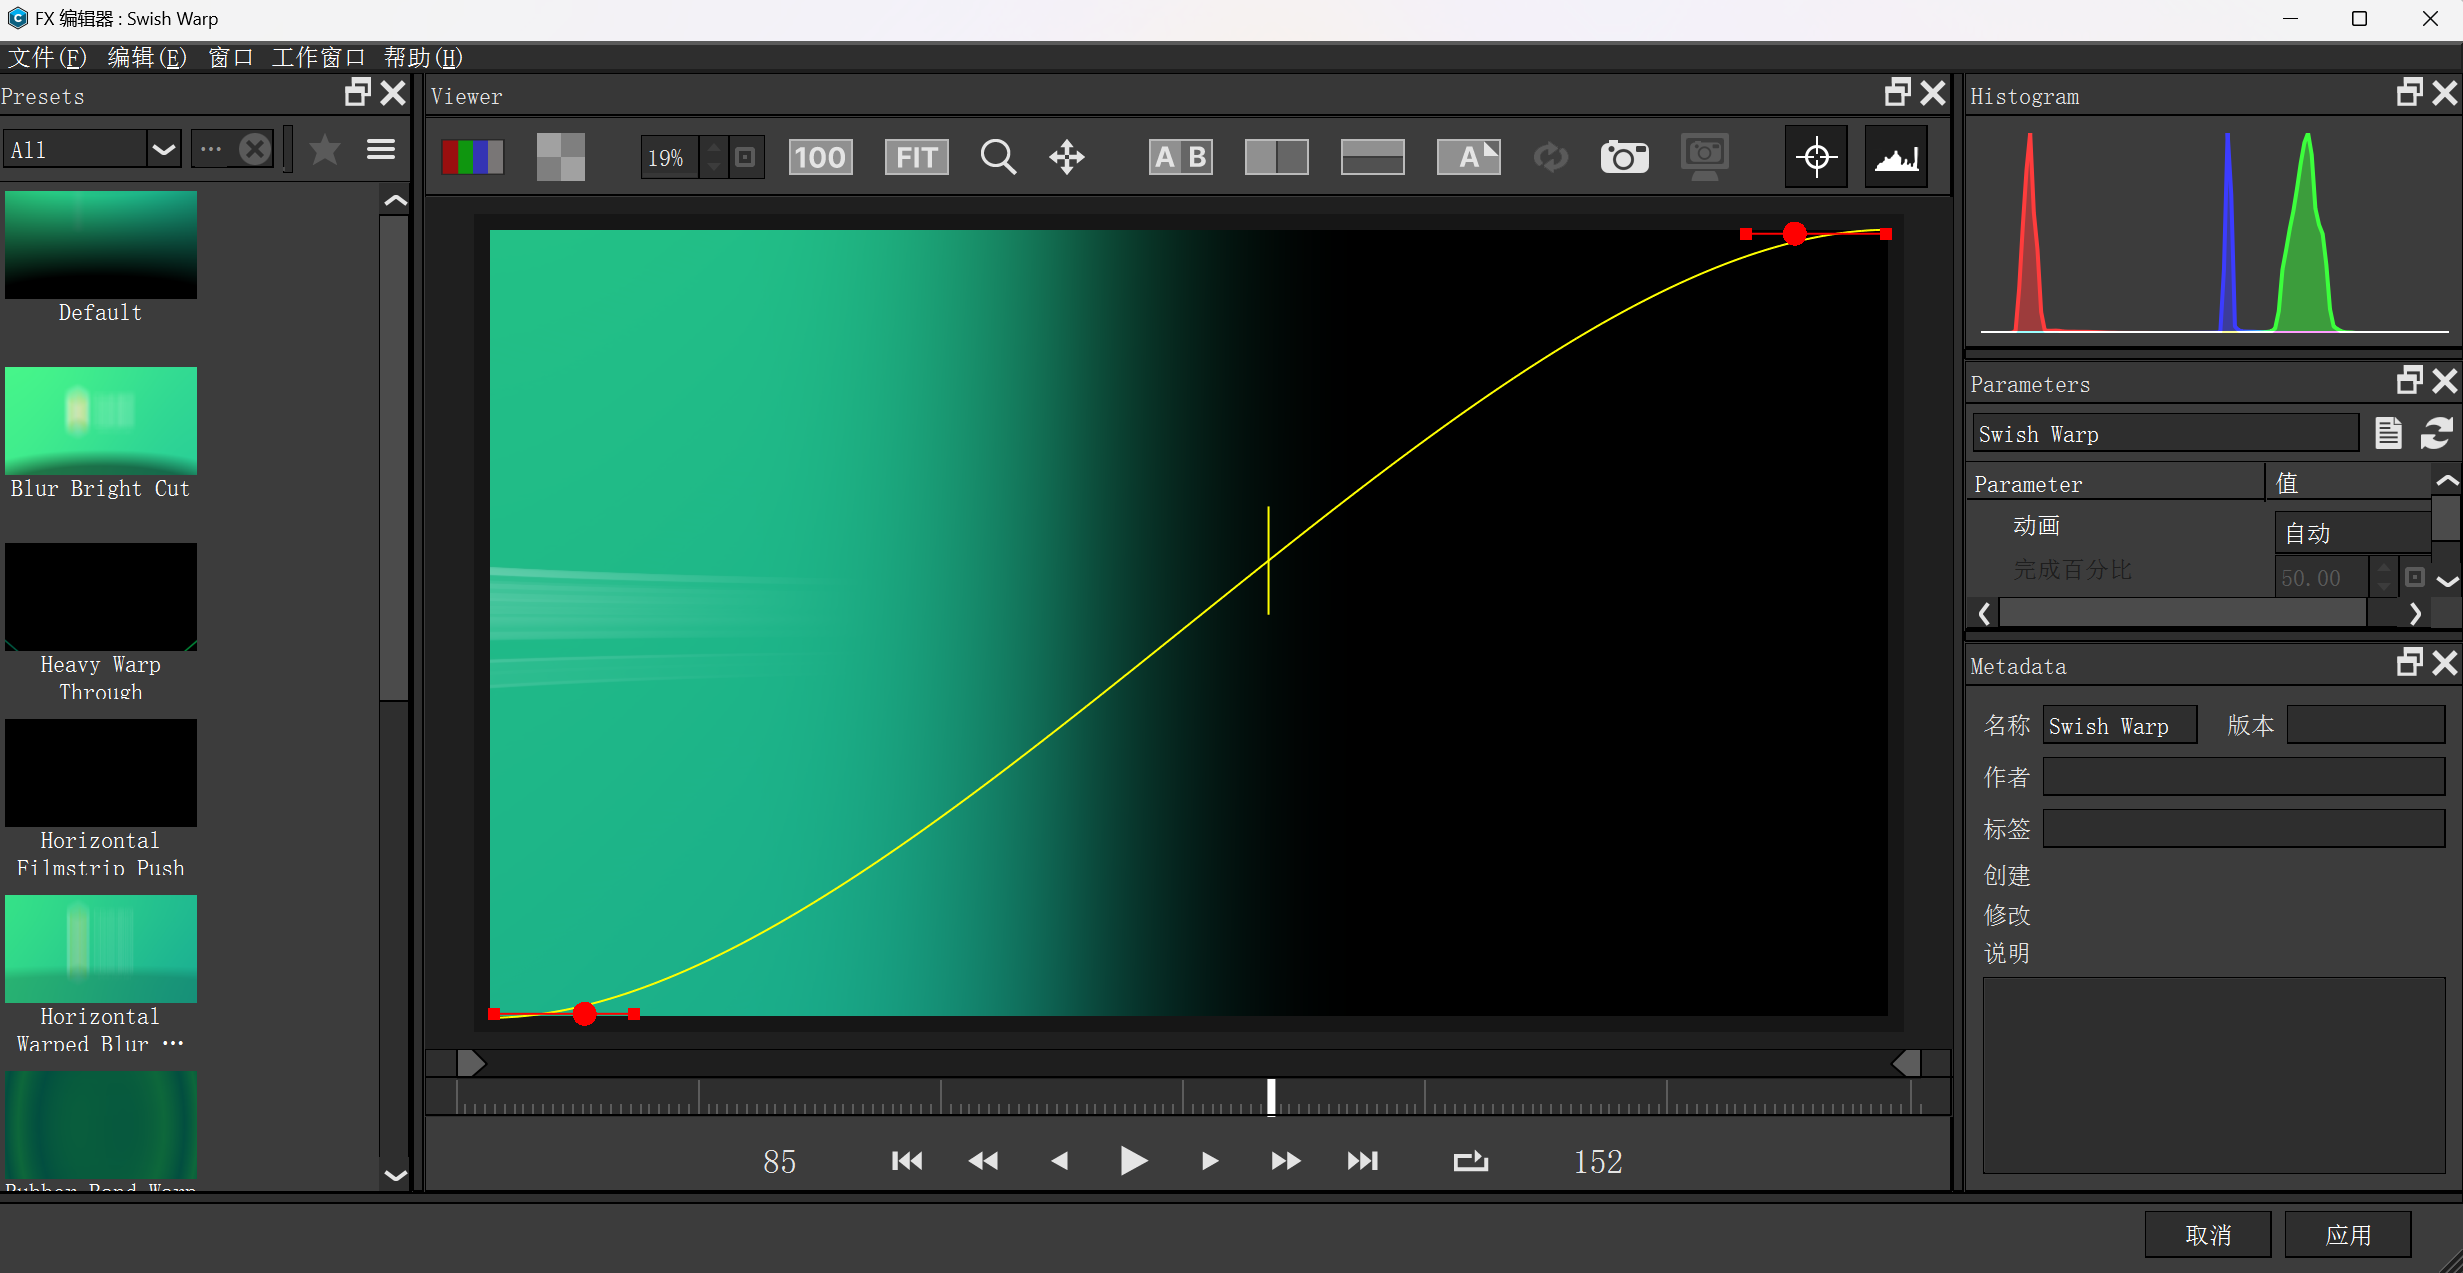The height and width of the screenshot is (1273, 2463).
Task: Click the crosshair on-screen controls icon
Action: (x=1816, y=157)
